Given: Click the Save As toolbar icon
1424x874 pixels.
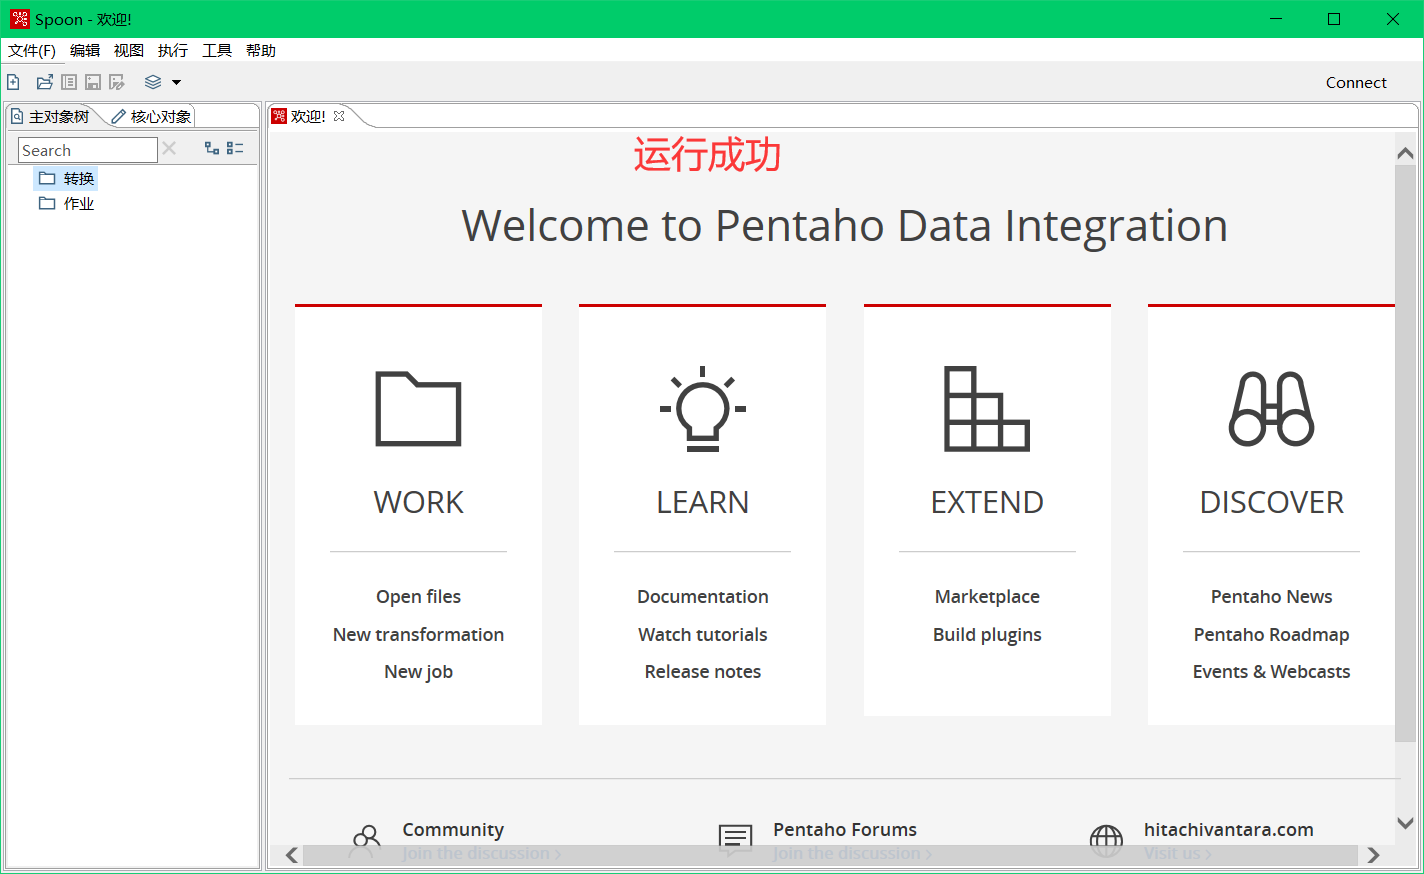Looking at the screenshot, I should click(117, 82).
